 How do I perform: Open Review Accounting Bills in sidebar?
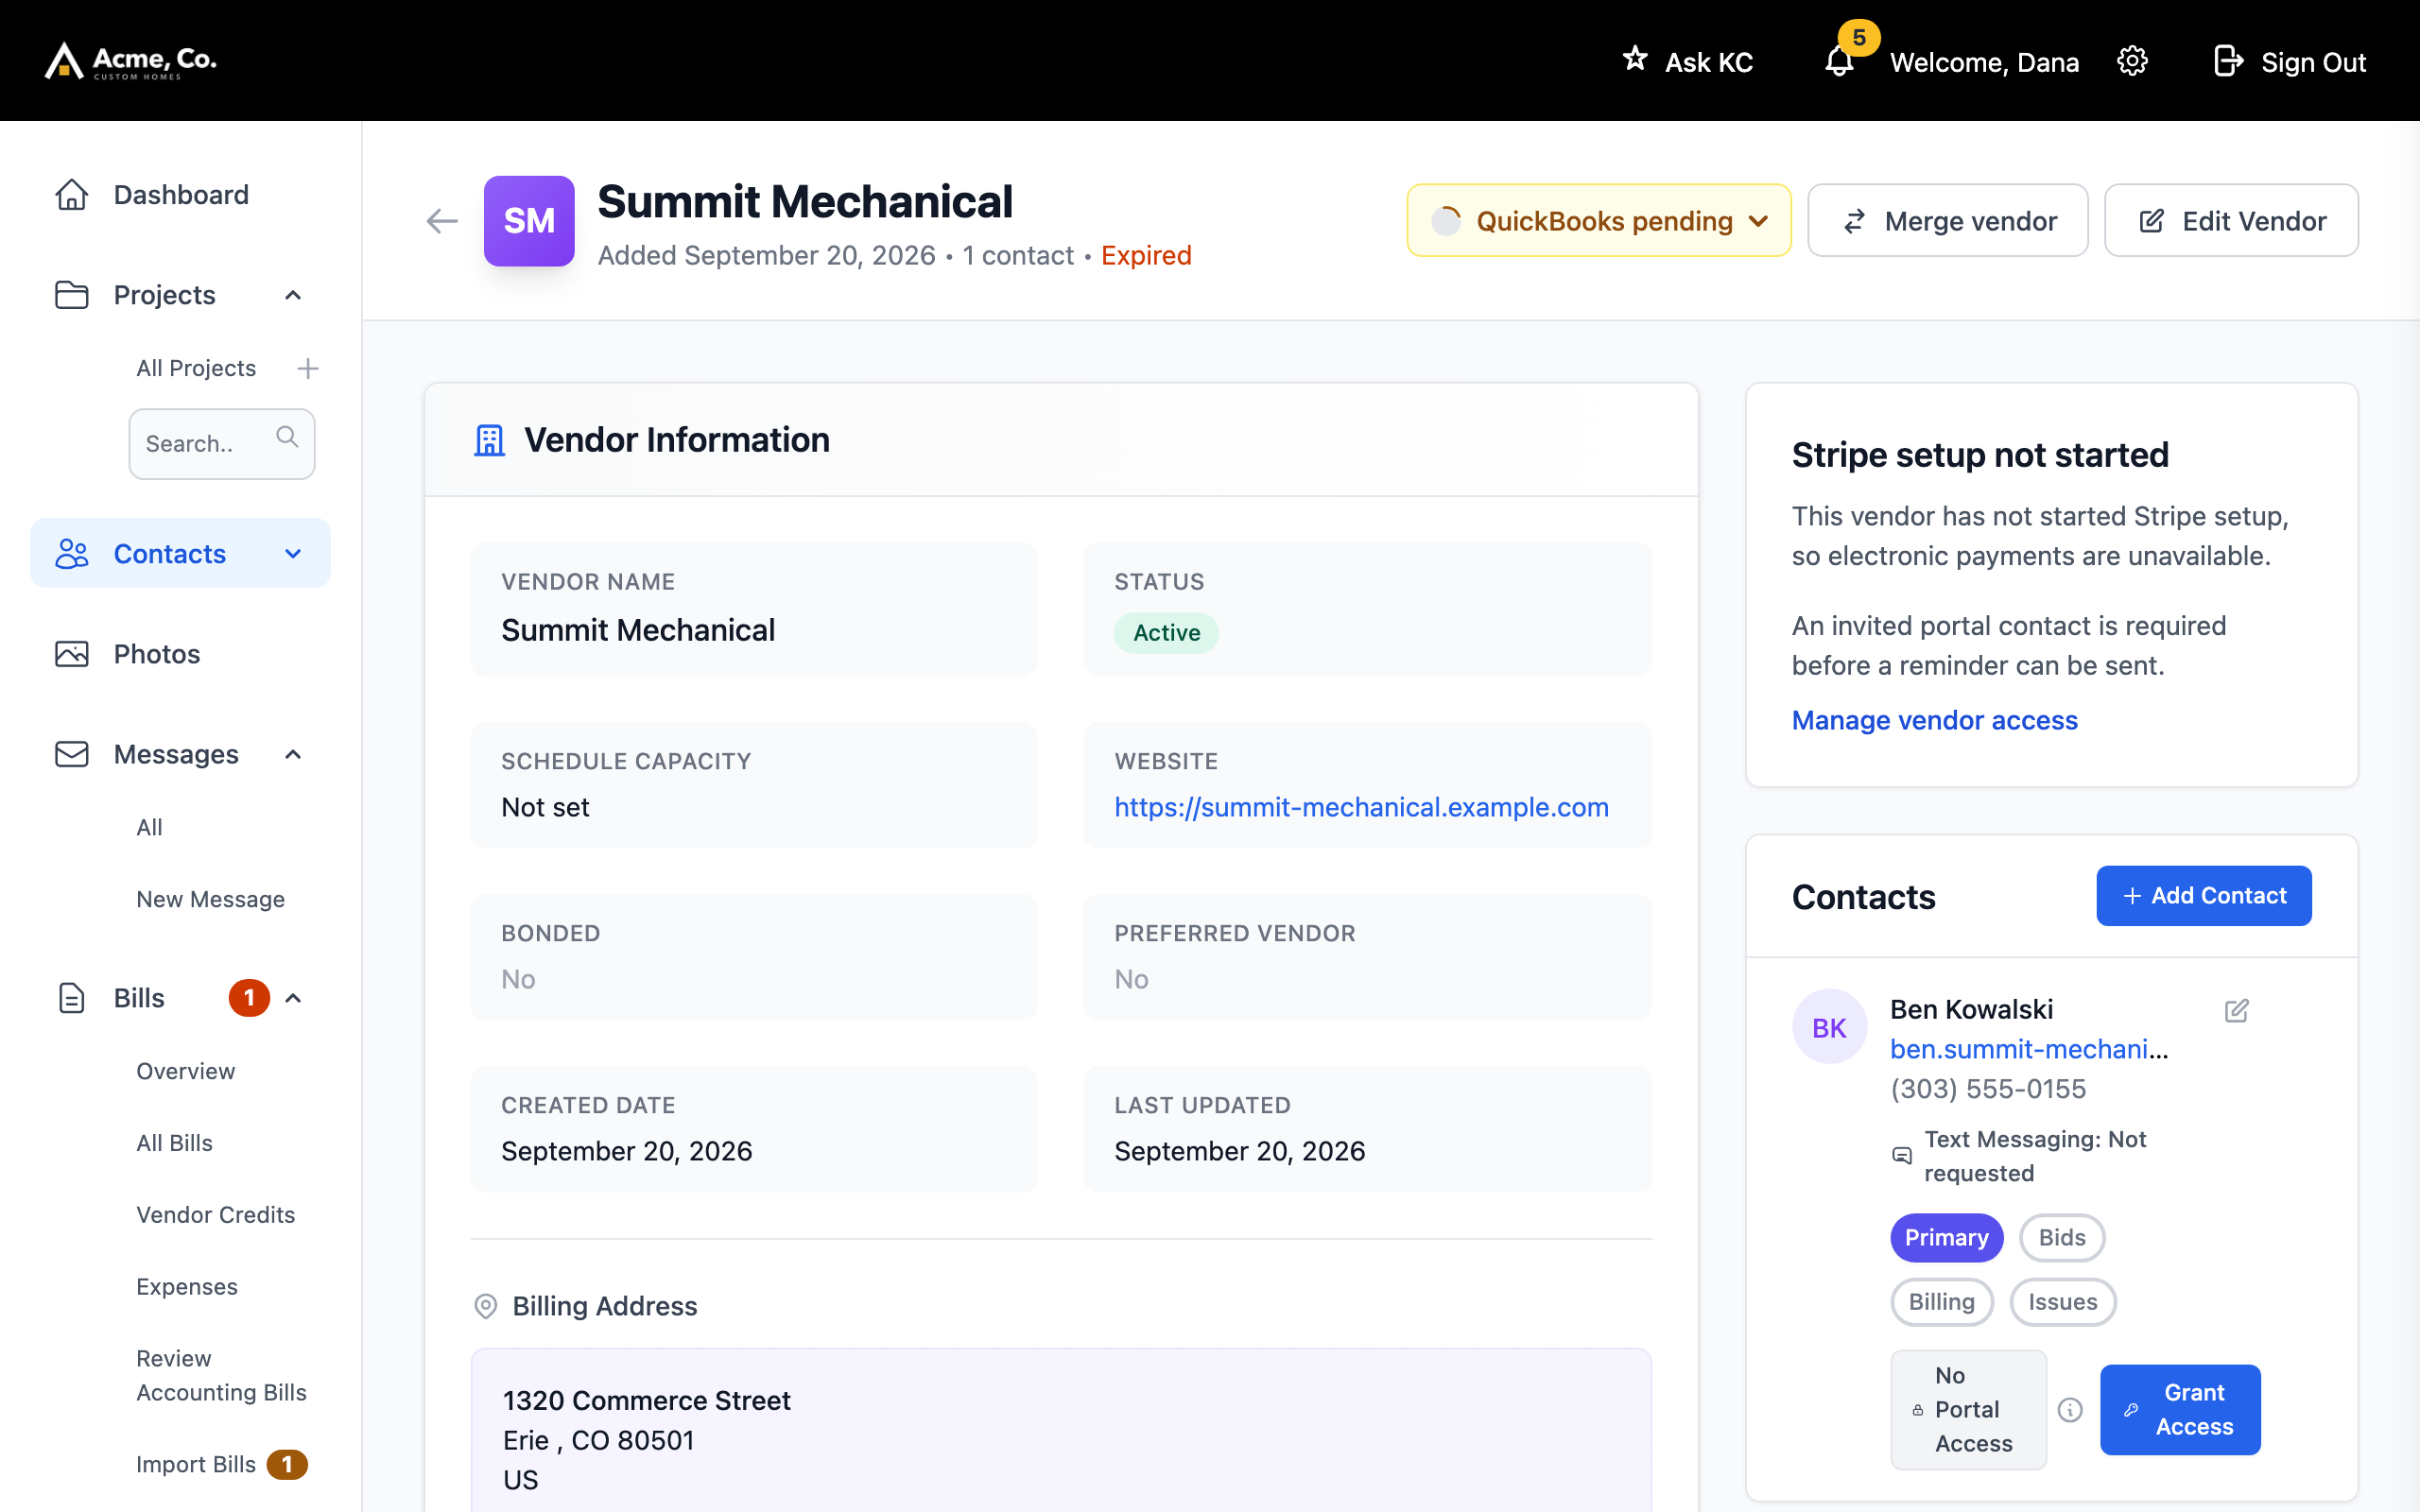pyautogui.click(x=221, y=1375)
